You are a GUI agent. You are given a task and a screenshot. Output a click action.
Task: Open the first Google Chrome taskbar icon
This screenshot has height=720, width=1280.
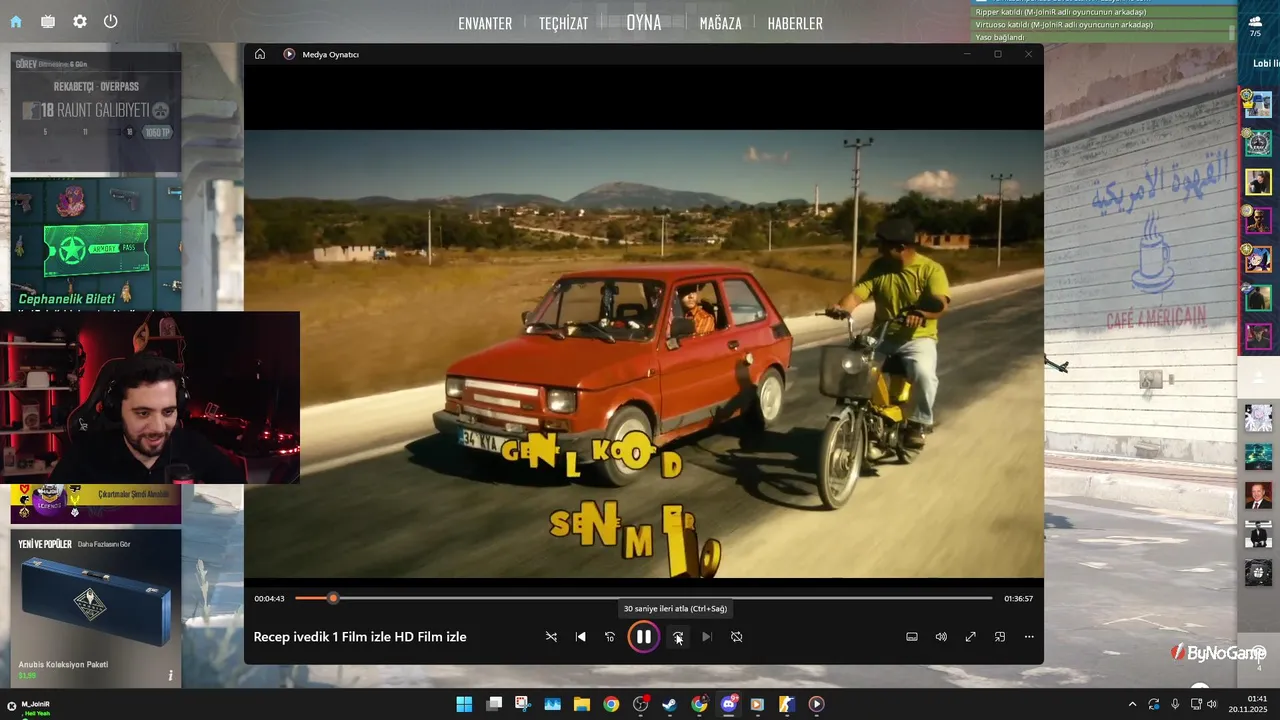tap(611, 704)
